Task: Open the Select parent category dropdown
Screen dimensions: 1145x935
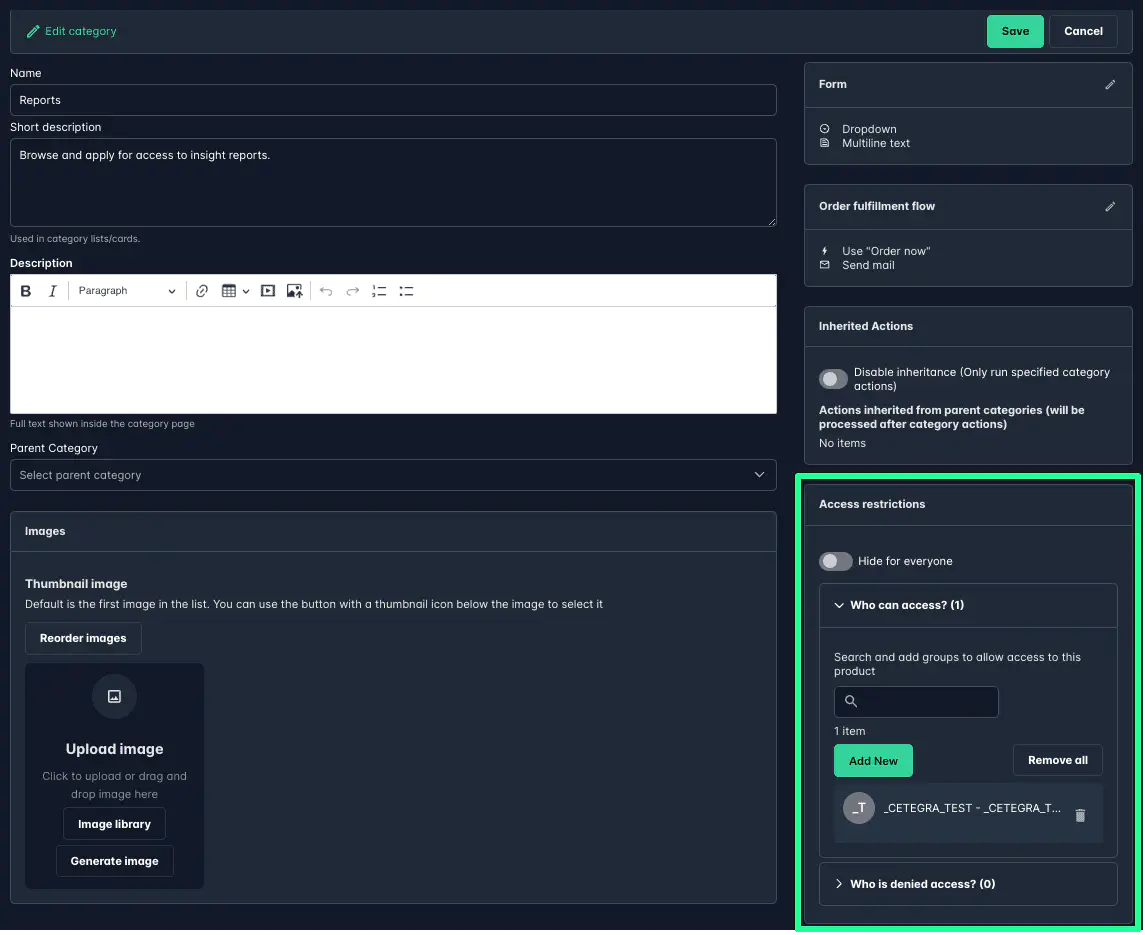Action: pyautogui.click(x=393, y=475)
